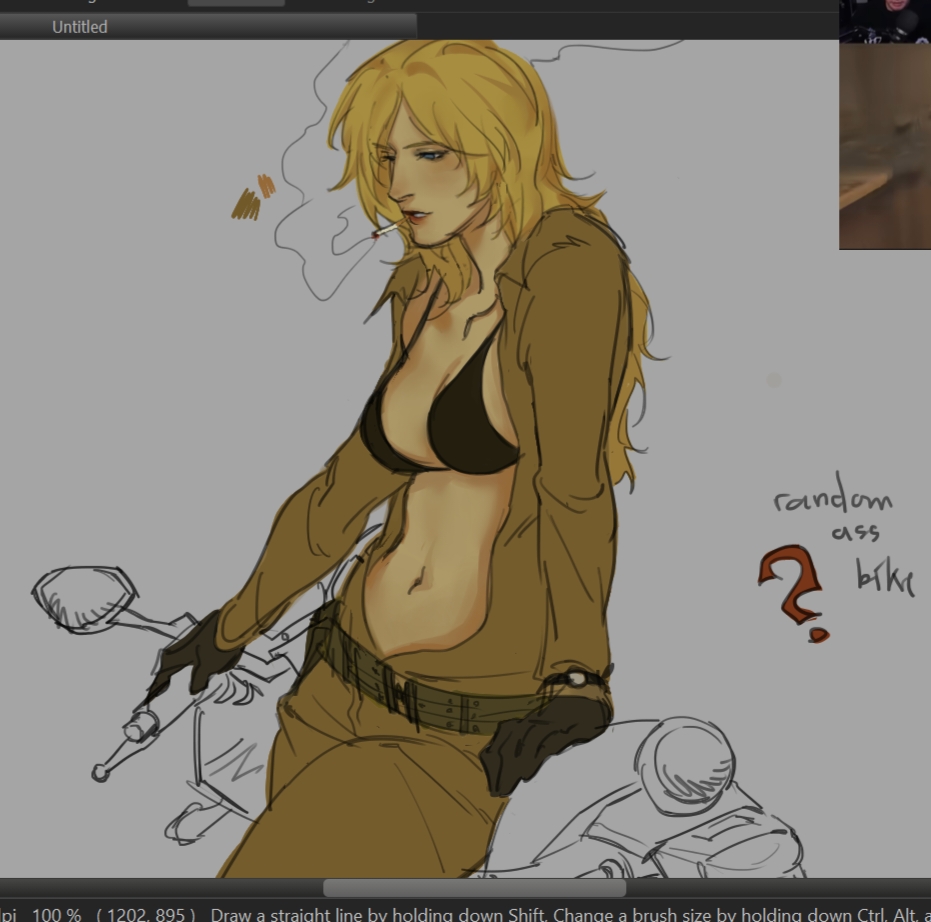Click the lit tip of the cigarette
The image size is (931, 922).
(376, 235)
